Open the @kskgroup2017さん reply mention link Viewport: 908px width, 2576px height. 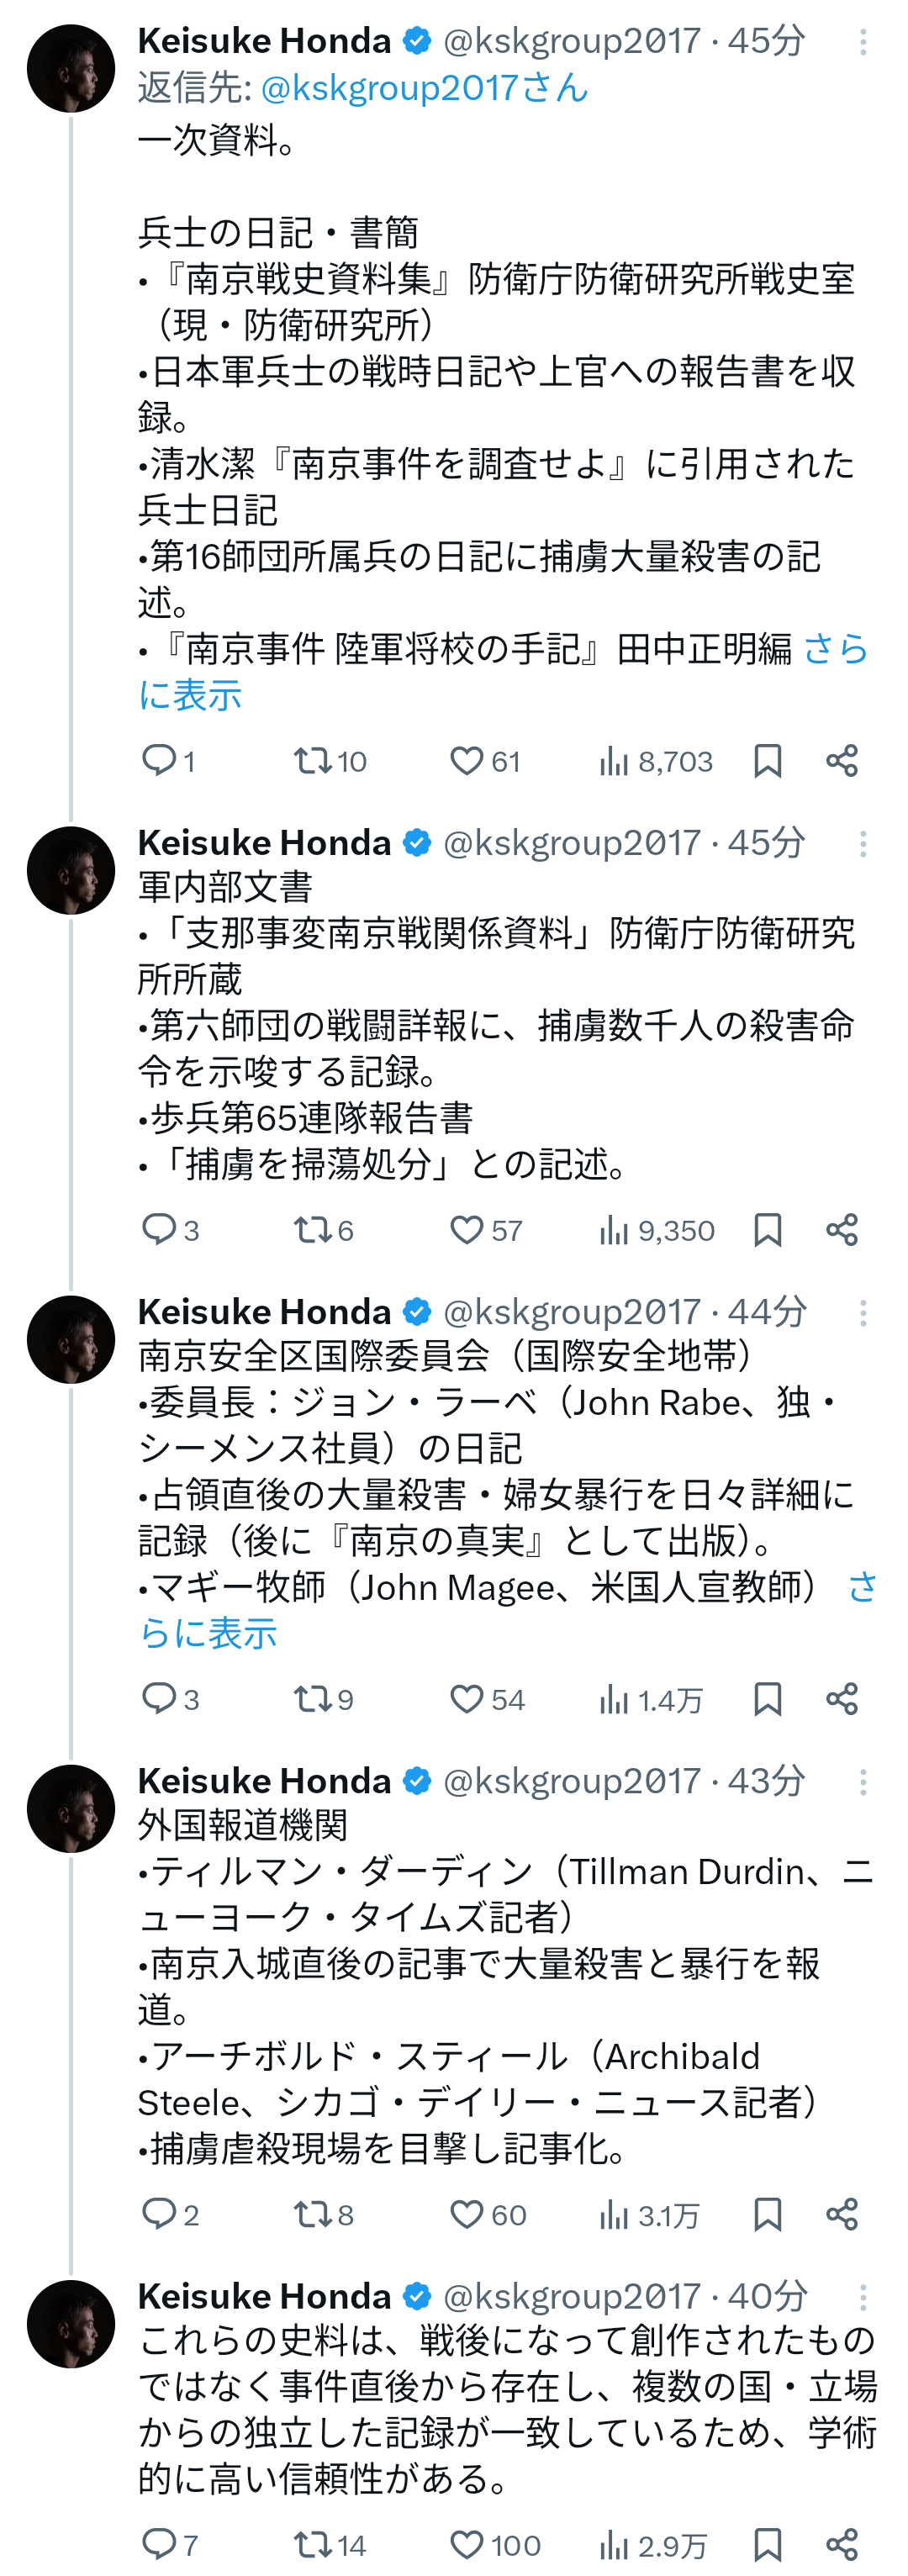coord(424,88)
